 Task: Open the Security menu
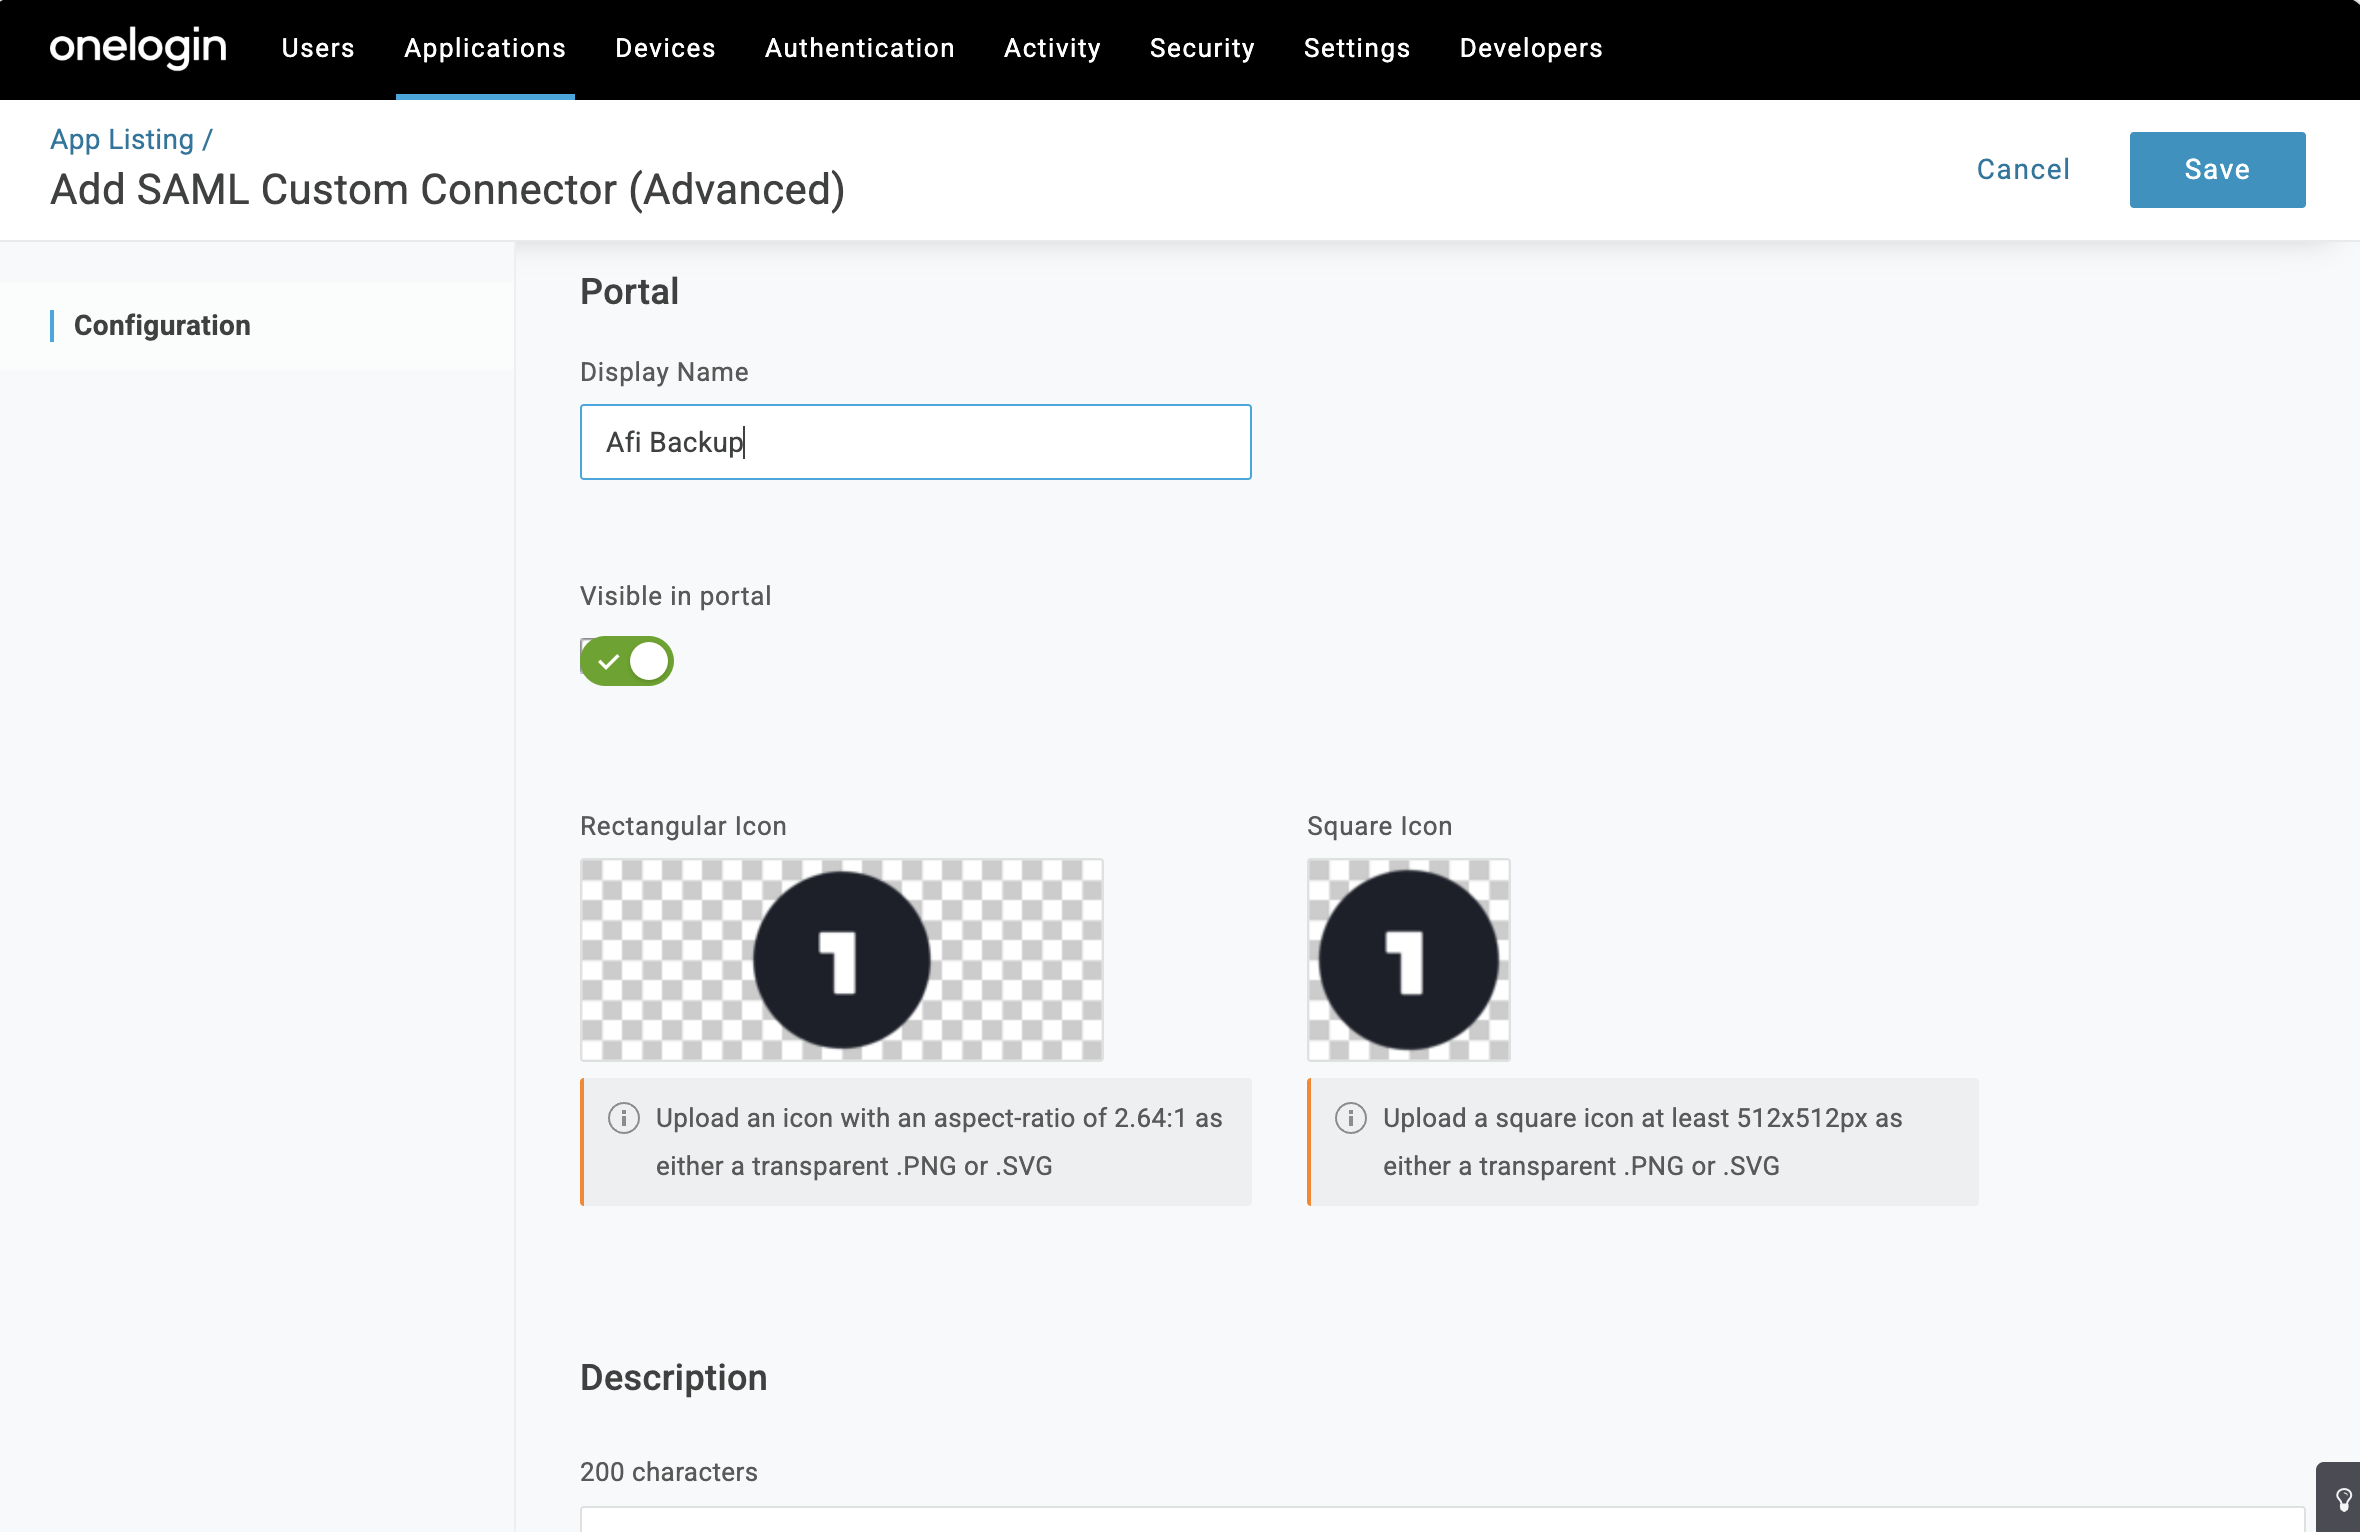(1202, 48)
